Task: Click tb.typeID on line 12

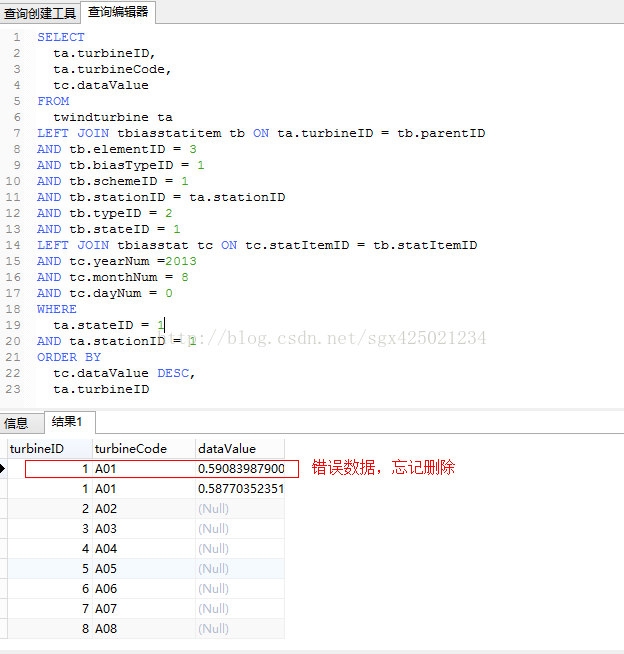Action: tap(105, 213)
